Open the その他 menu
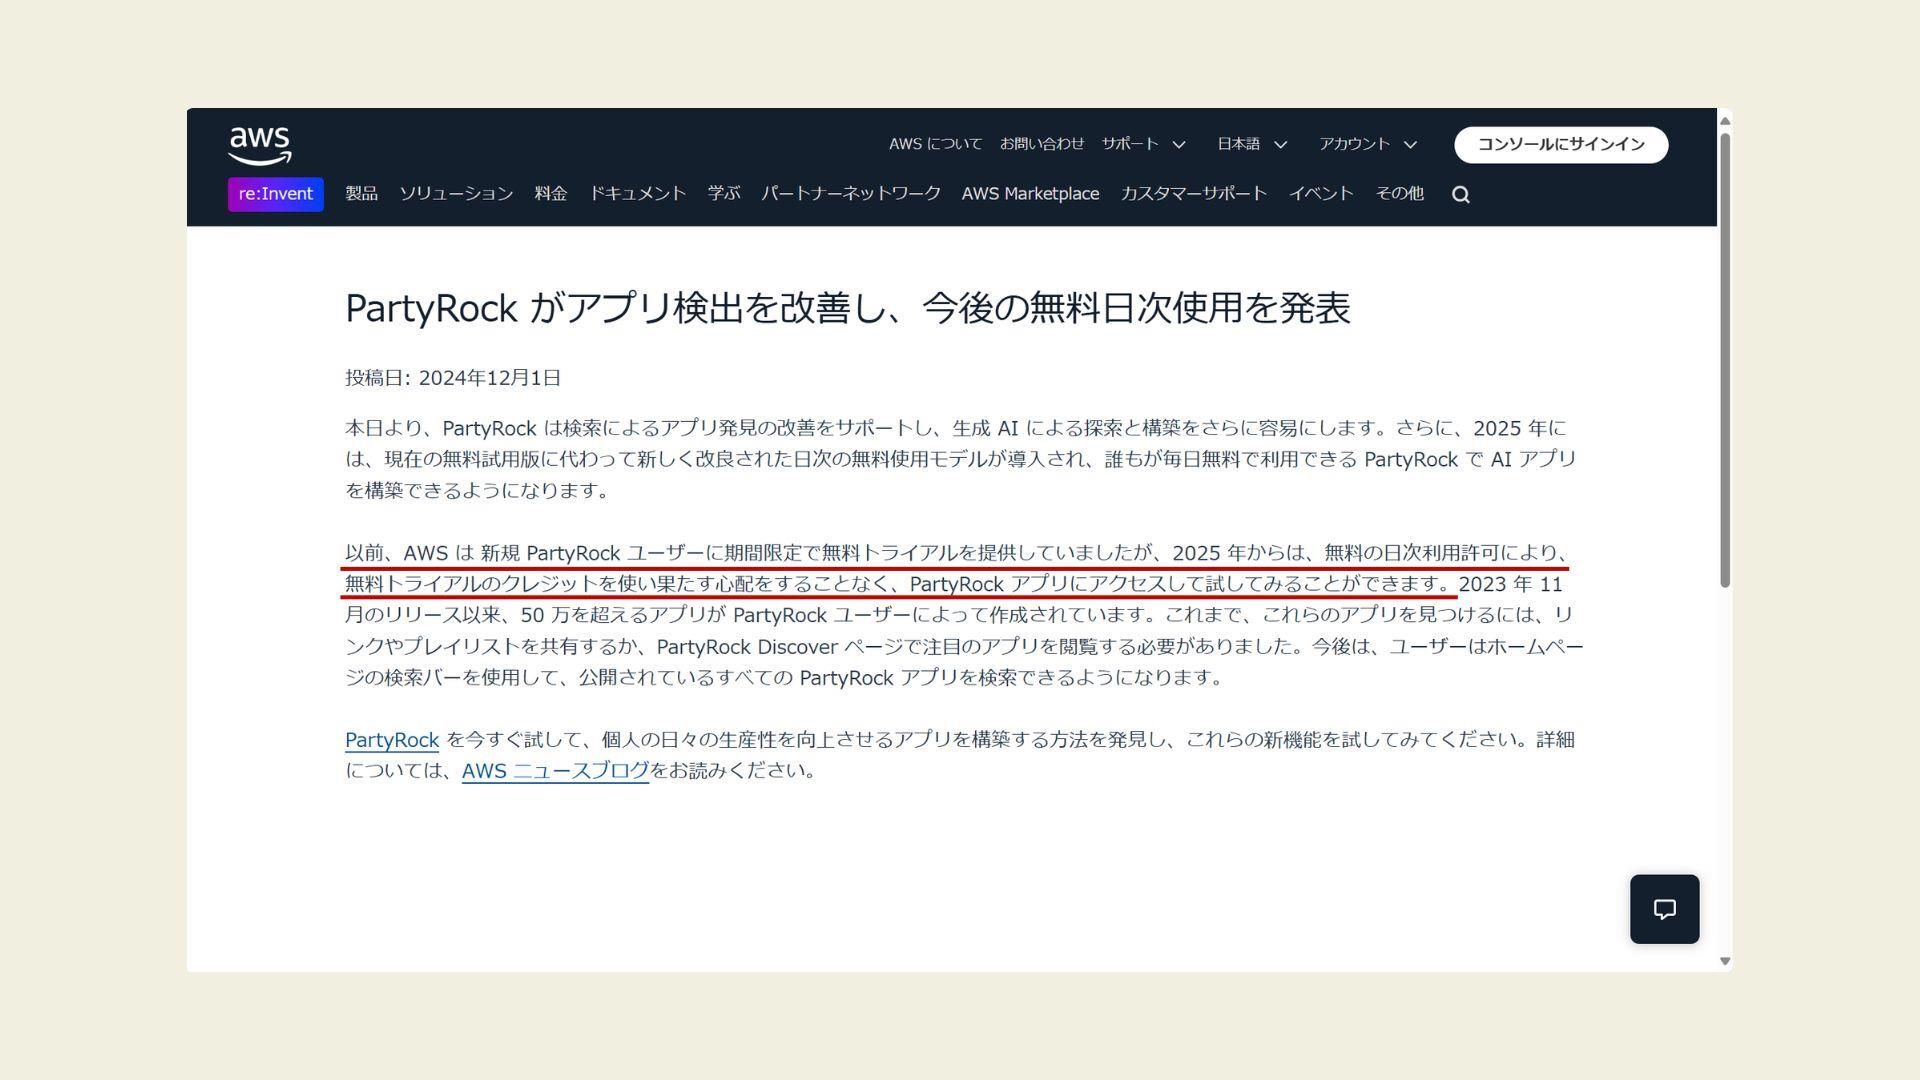This screenshot has height=1080, width=1920. (x=1399, y=194)
